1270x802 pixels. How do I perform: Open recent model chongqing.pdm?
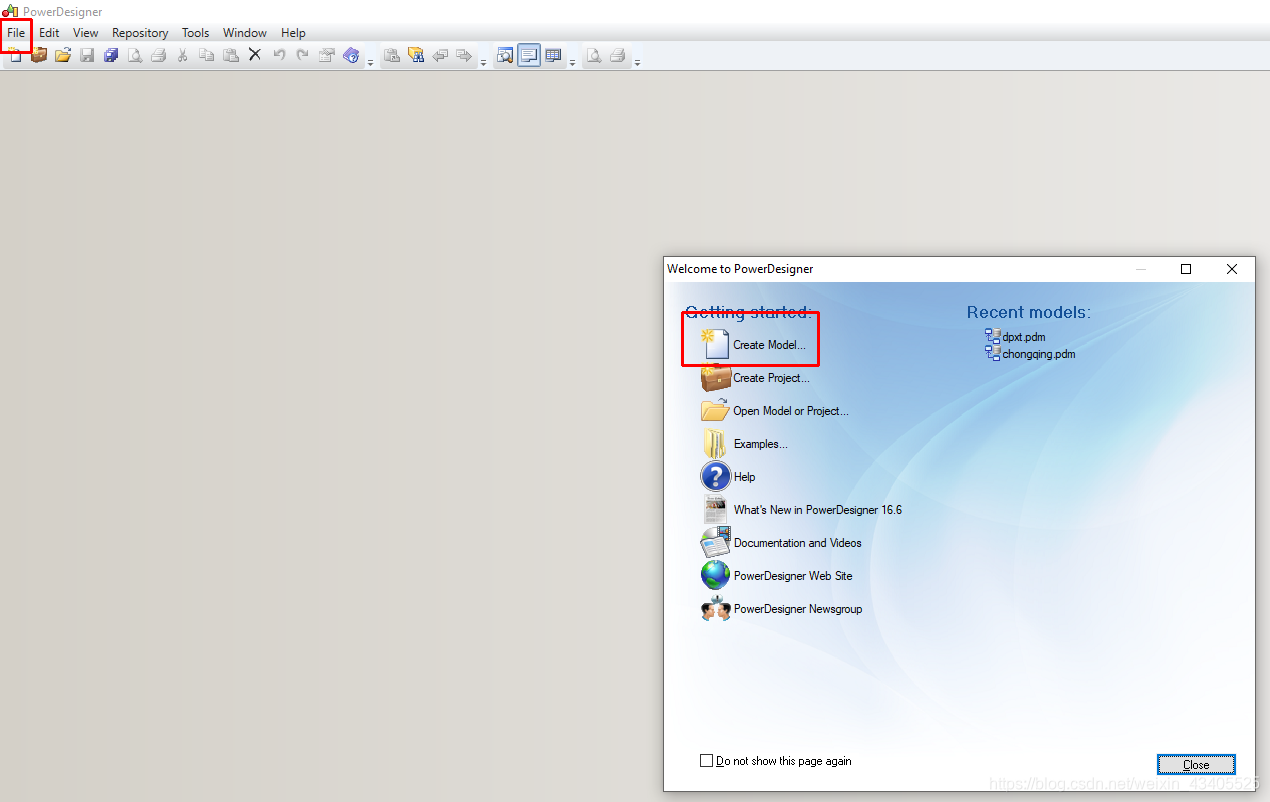(x=1039, y=354)
